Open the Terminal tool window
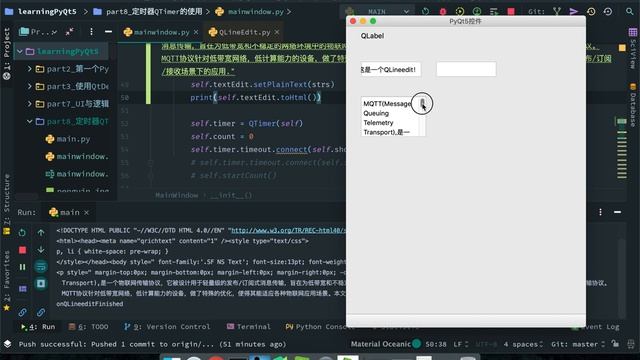The image size is (640, 360). (249, 327)
